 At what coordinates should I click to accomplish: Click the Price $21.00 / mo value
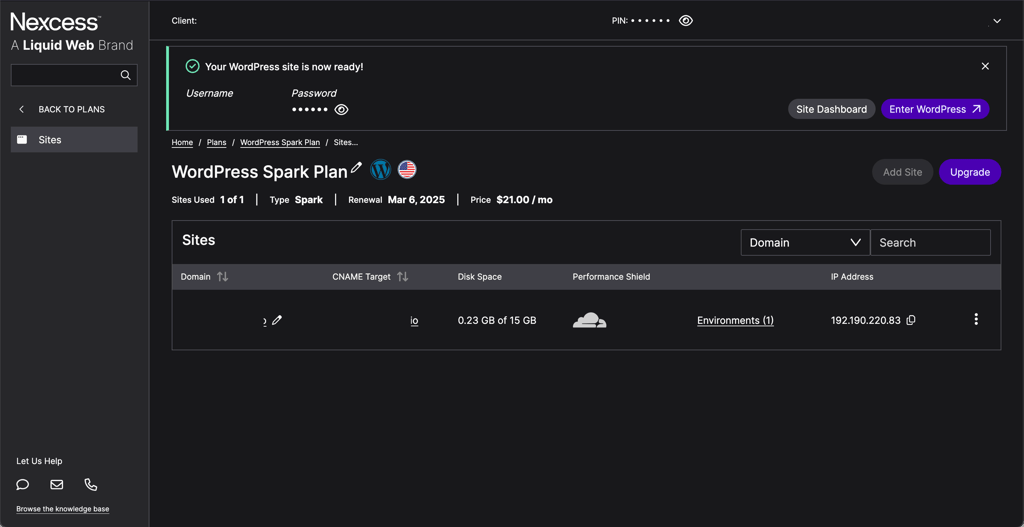tap(524, 200)
